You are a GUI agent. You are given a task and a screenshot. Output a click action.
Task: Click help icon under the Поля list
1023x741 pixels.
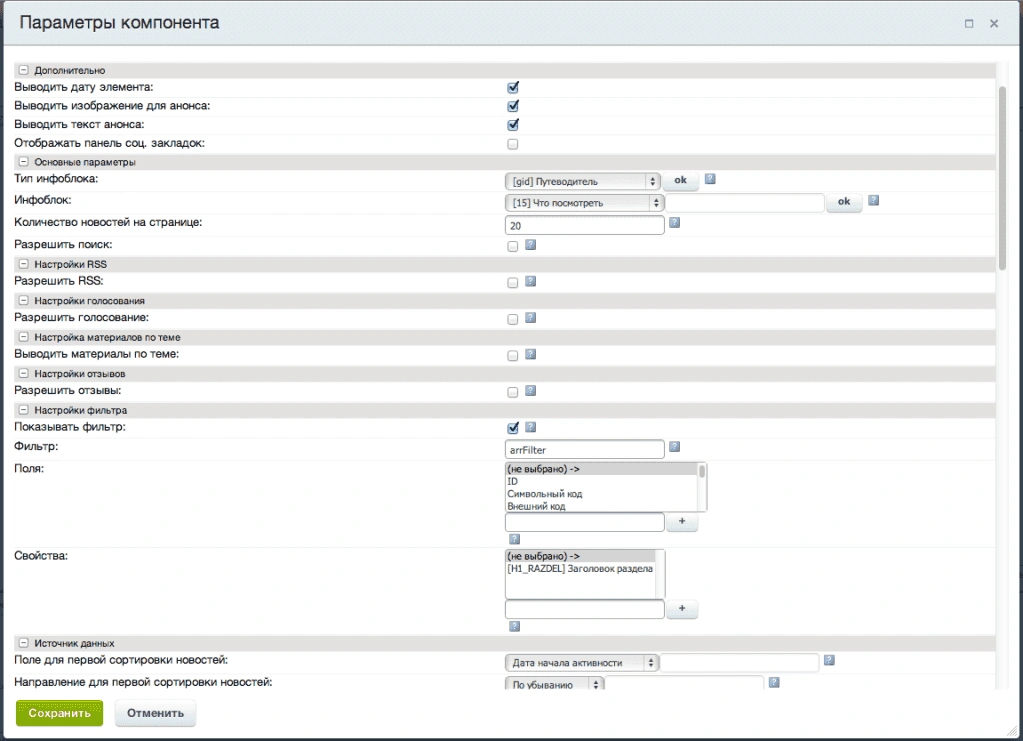(x=514, y=539)
